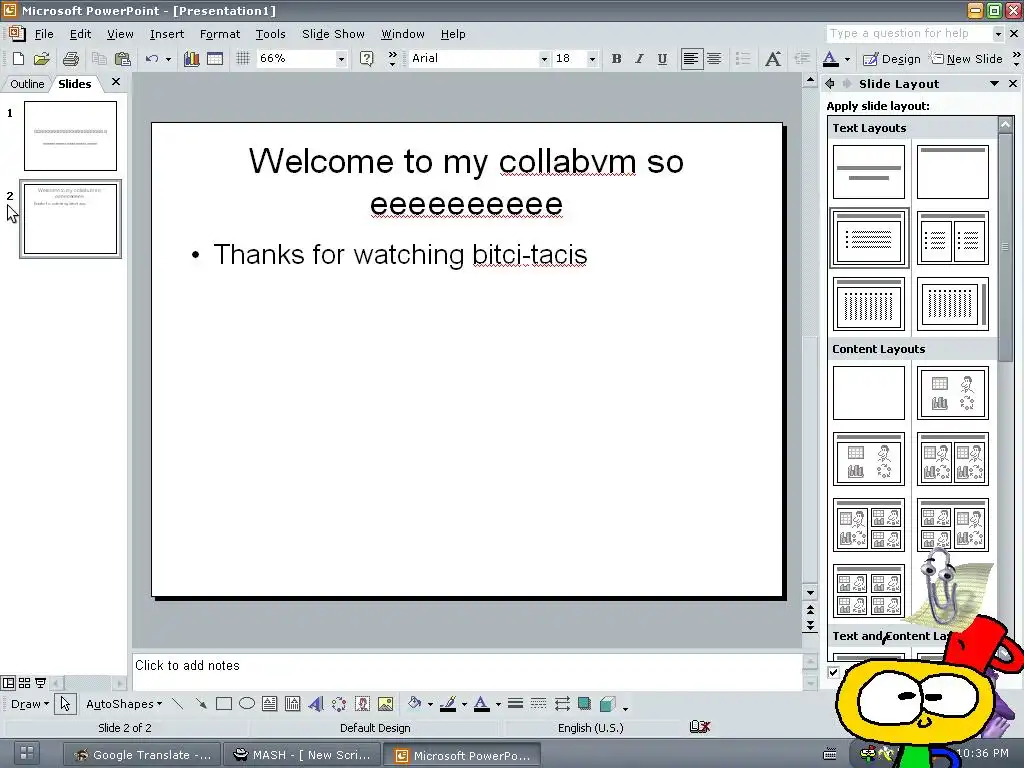Viewport: 1024px width, 768px height.
Task: Switch to MASH taskbar button
Action: (x=301, y=755)
